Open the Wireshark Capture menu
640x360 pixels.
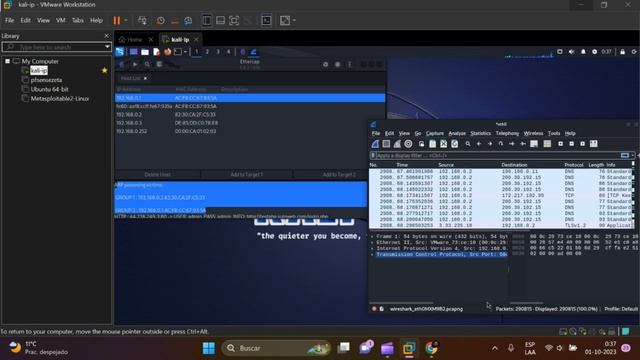coord(435,133)
